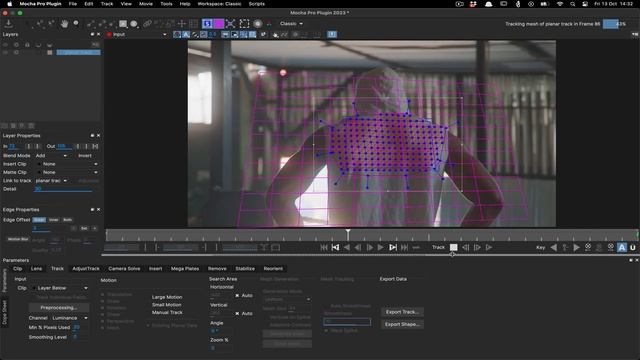Click the Min % Pixels Used field
Viewport: 640px width, 360px height.
tap(77, 327)
